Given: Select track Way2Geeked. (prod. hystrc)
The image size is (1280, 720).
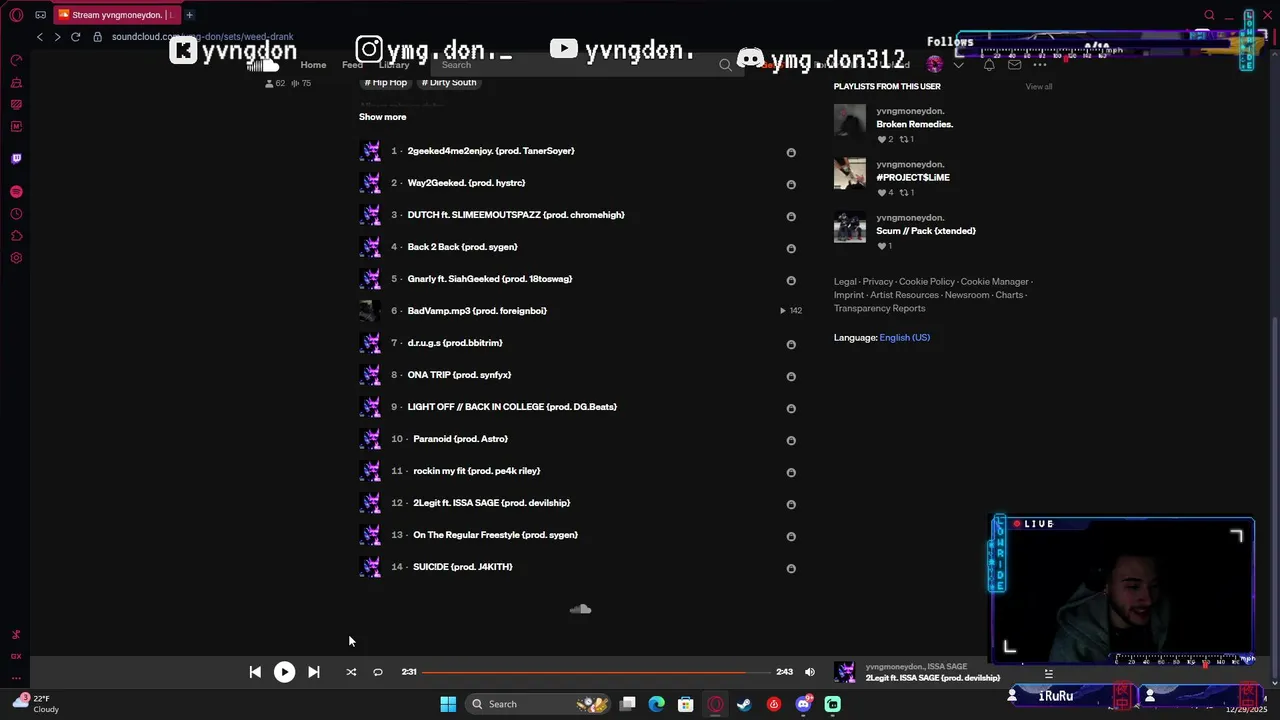Looking at the screenshot, I should [x=466, y=183].
